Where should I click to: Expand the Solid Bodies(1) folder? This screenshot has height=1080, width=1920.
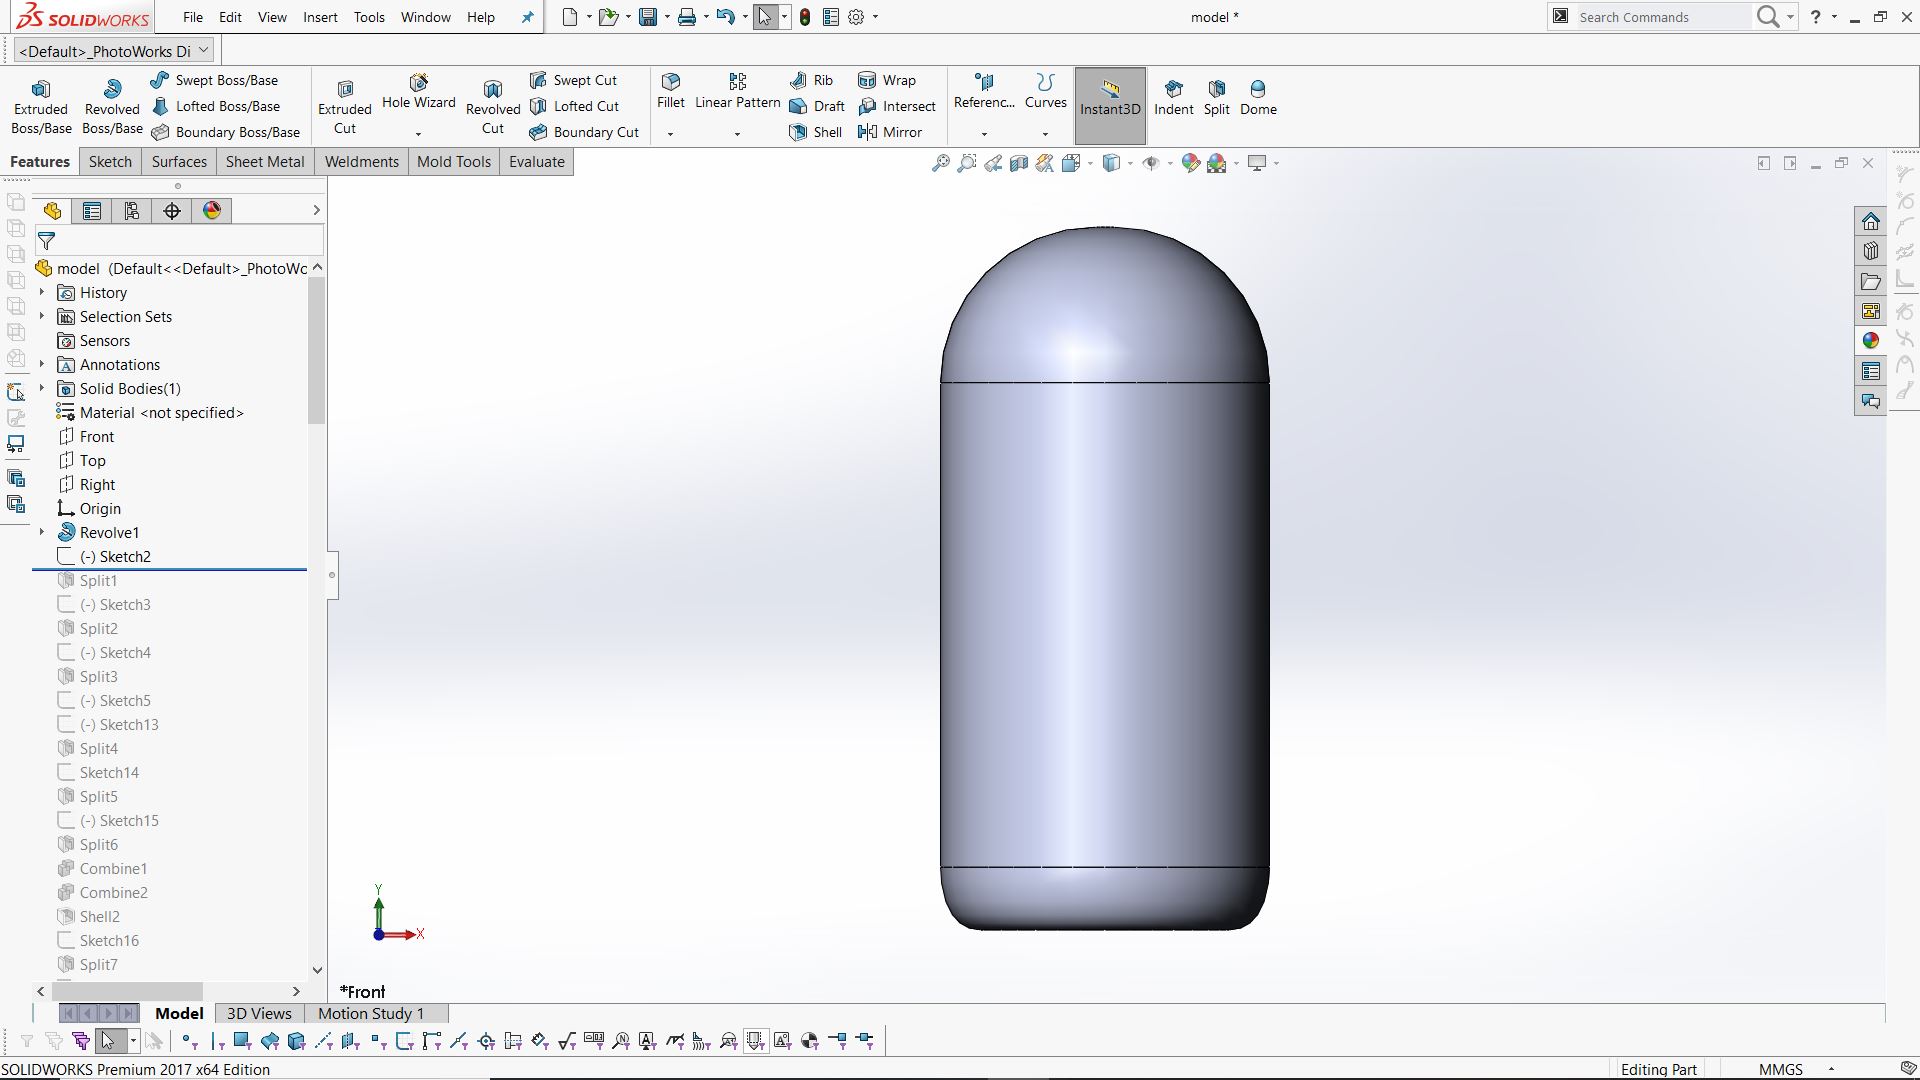click(42, 388)
